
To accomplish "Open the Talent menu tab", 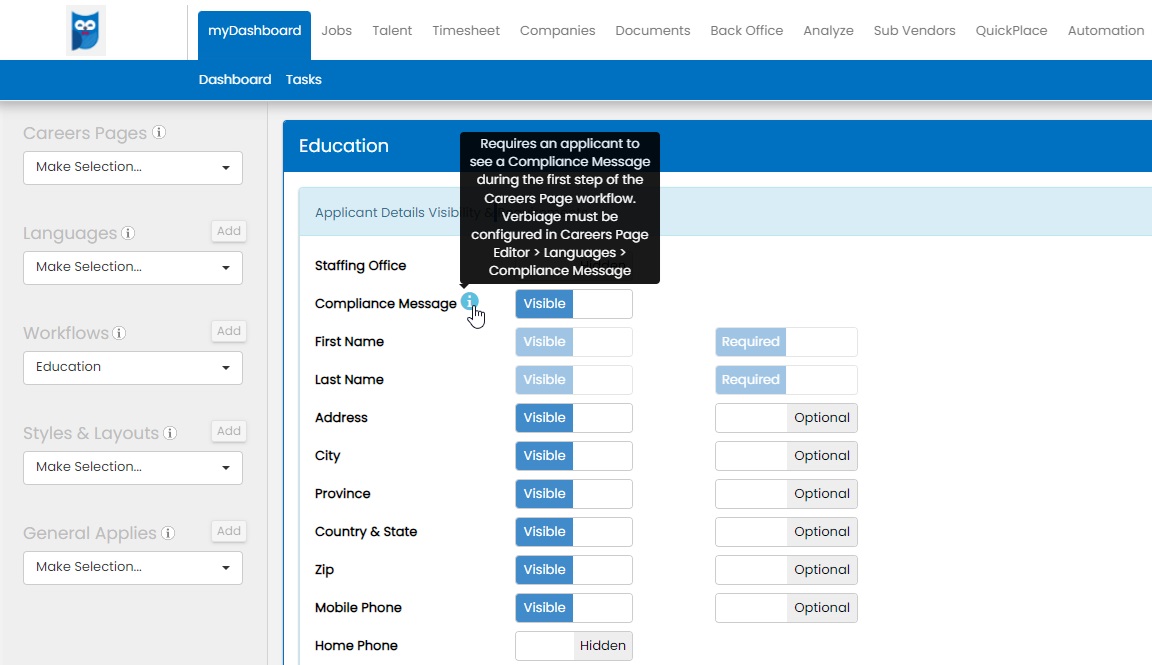I will [x=392, y=31].
